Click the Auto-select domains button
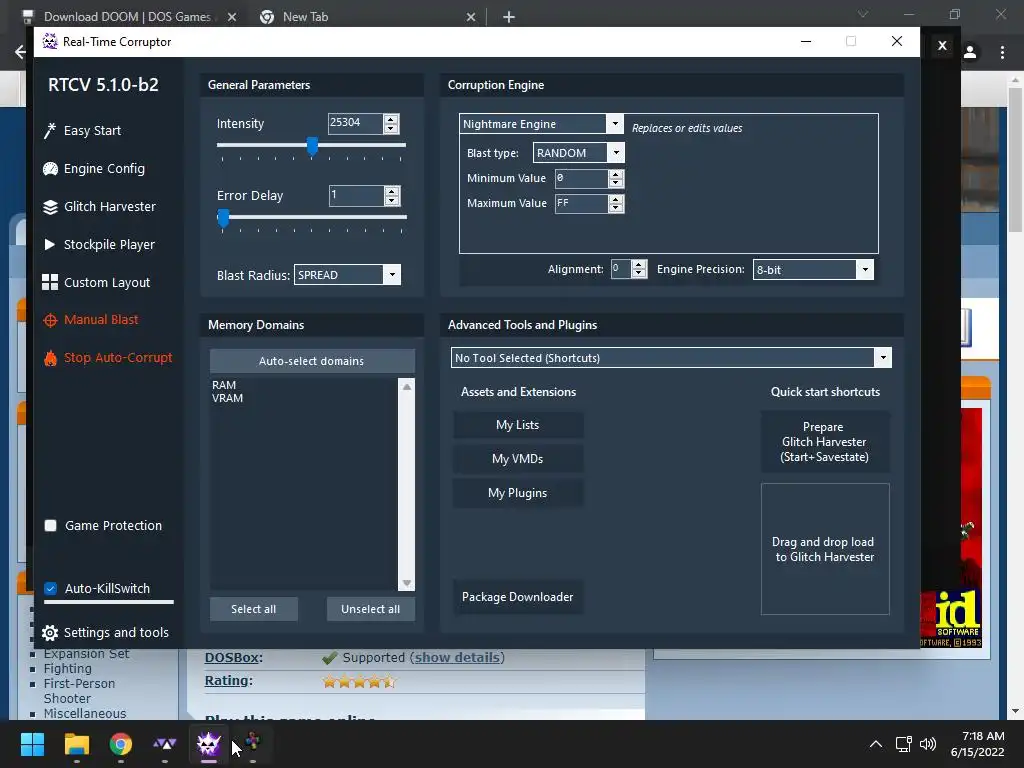This screenshot has height=768, width=1024. (x=312, y=361)
